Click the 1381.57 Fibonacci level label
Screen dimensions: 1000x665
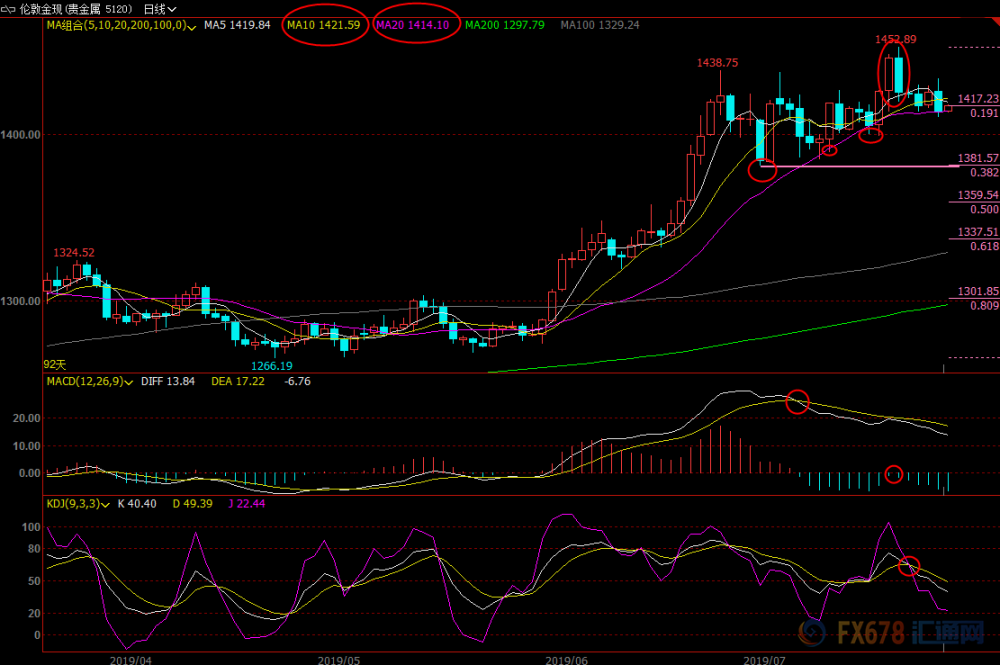[x=978, y=158]
